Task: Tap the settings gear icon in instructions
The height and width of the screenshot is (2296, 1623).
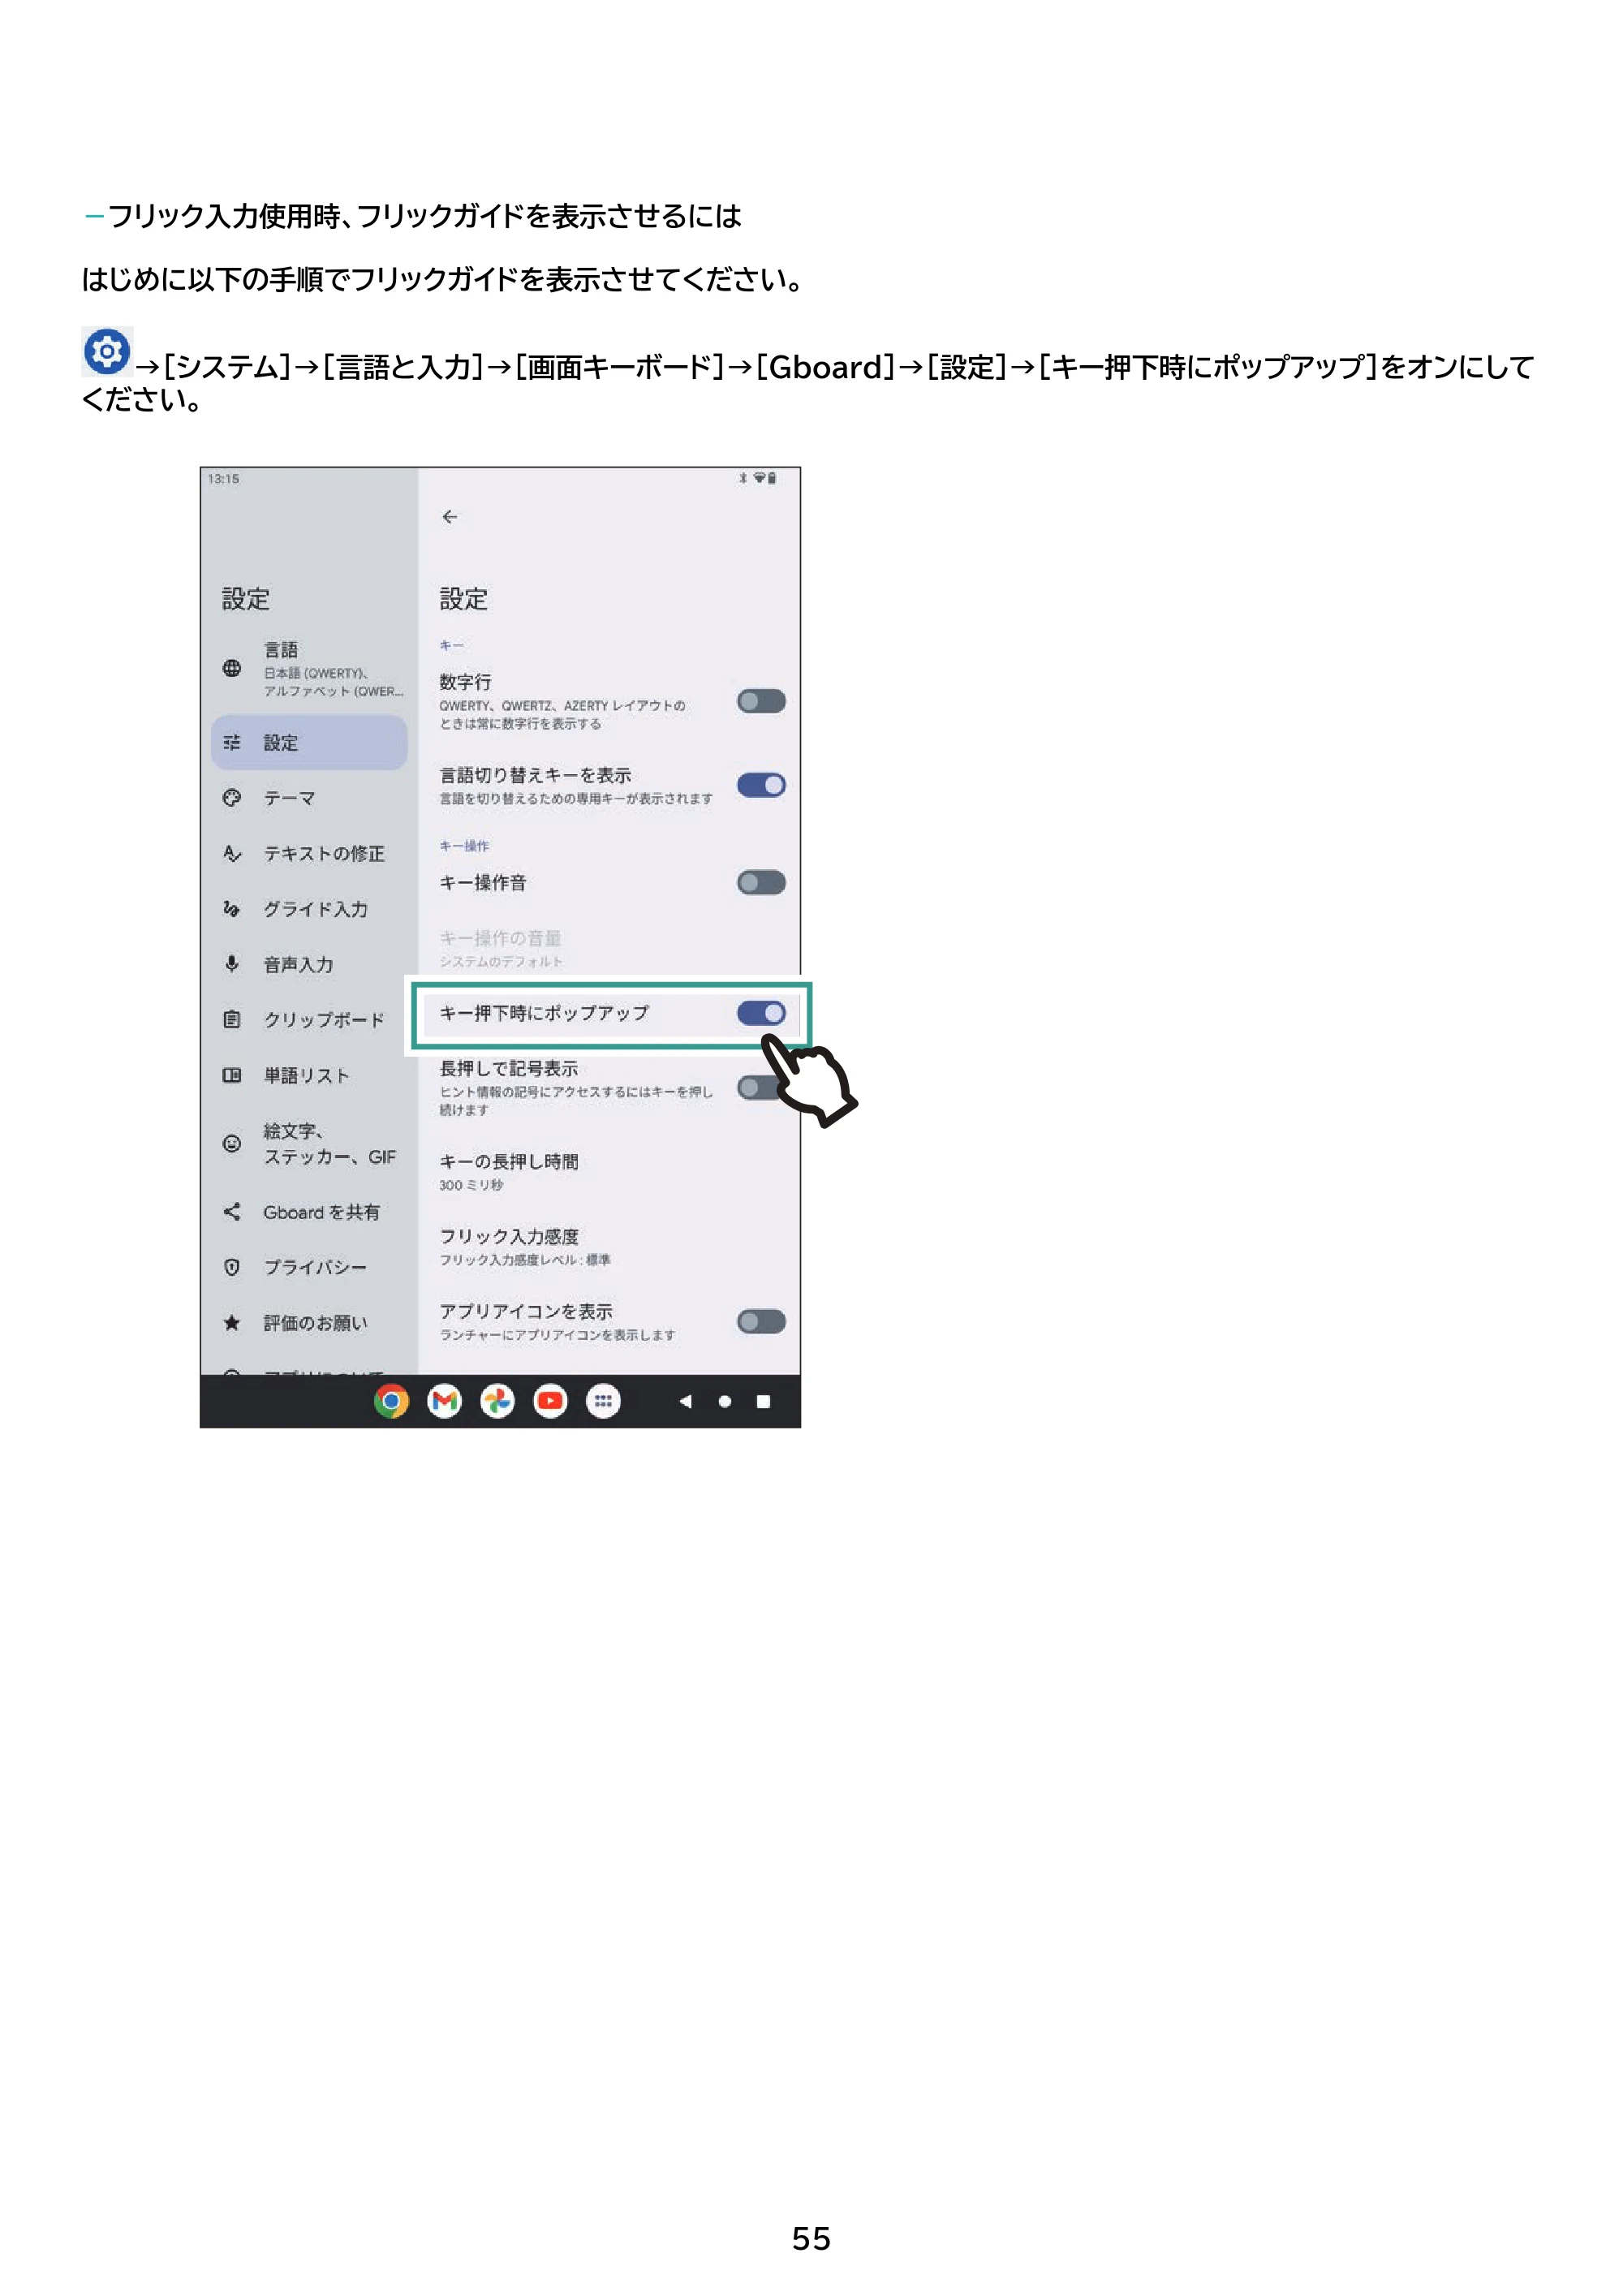Action: [x=107, y=351]
